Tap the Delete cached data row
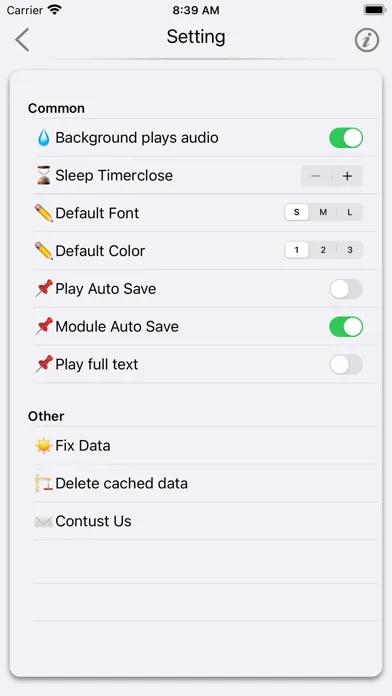Image resolution: width=392 pixels, height=696 pixels. [x=206, y=483]
